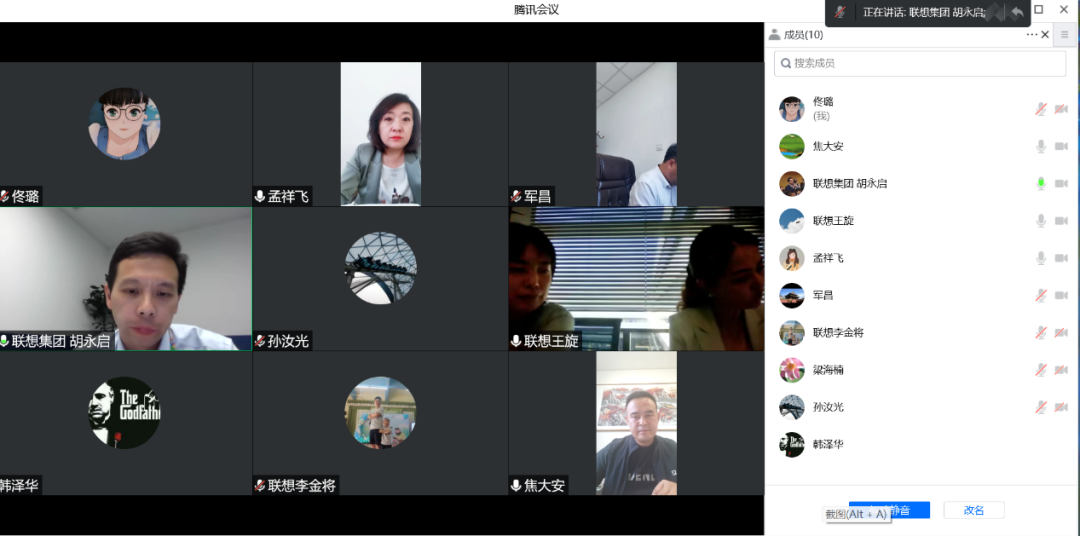Select 孙汝光 avatar in member list
1080x536 pixels.
[x=792, y=406]
